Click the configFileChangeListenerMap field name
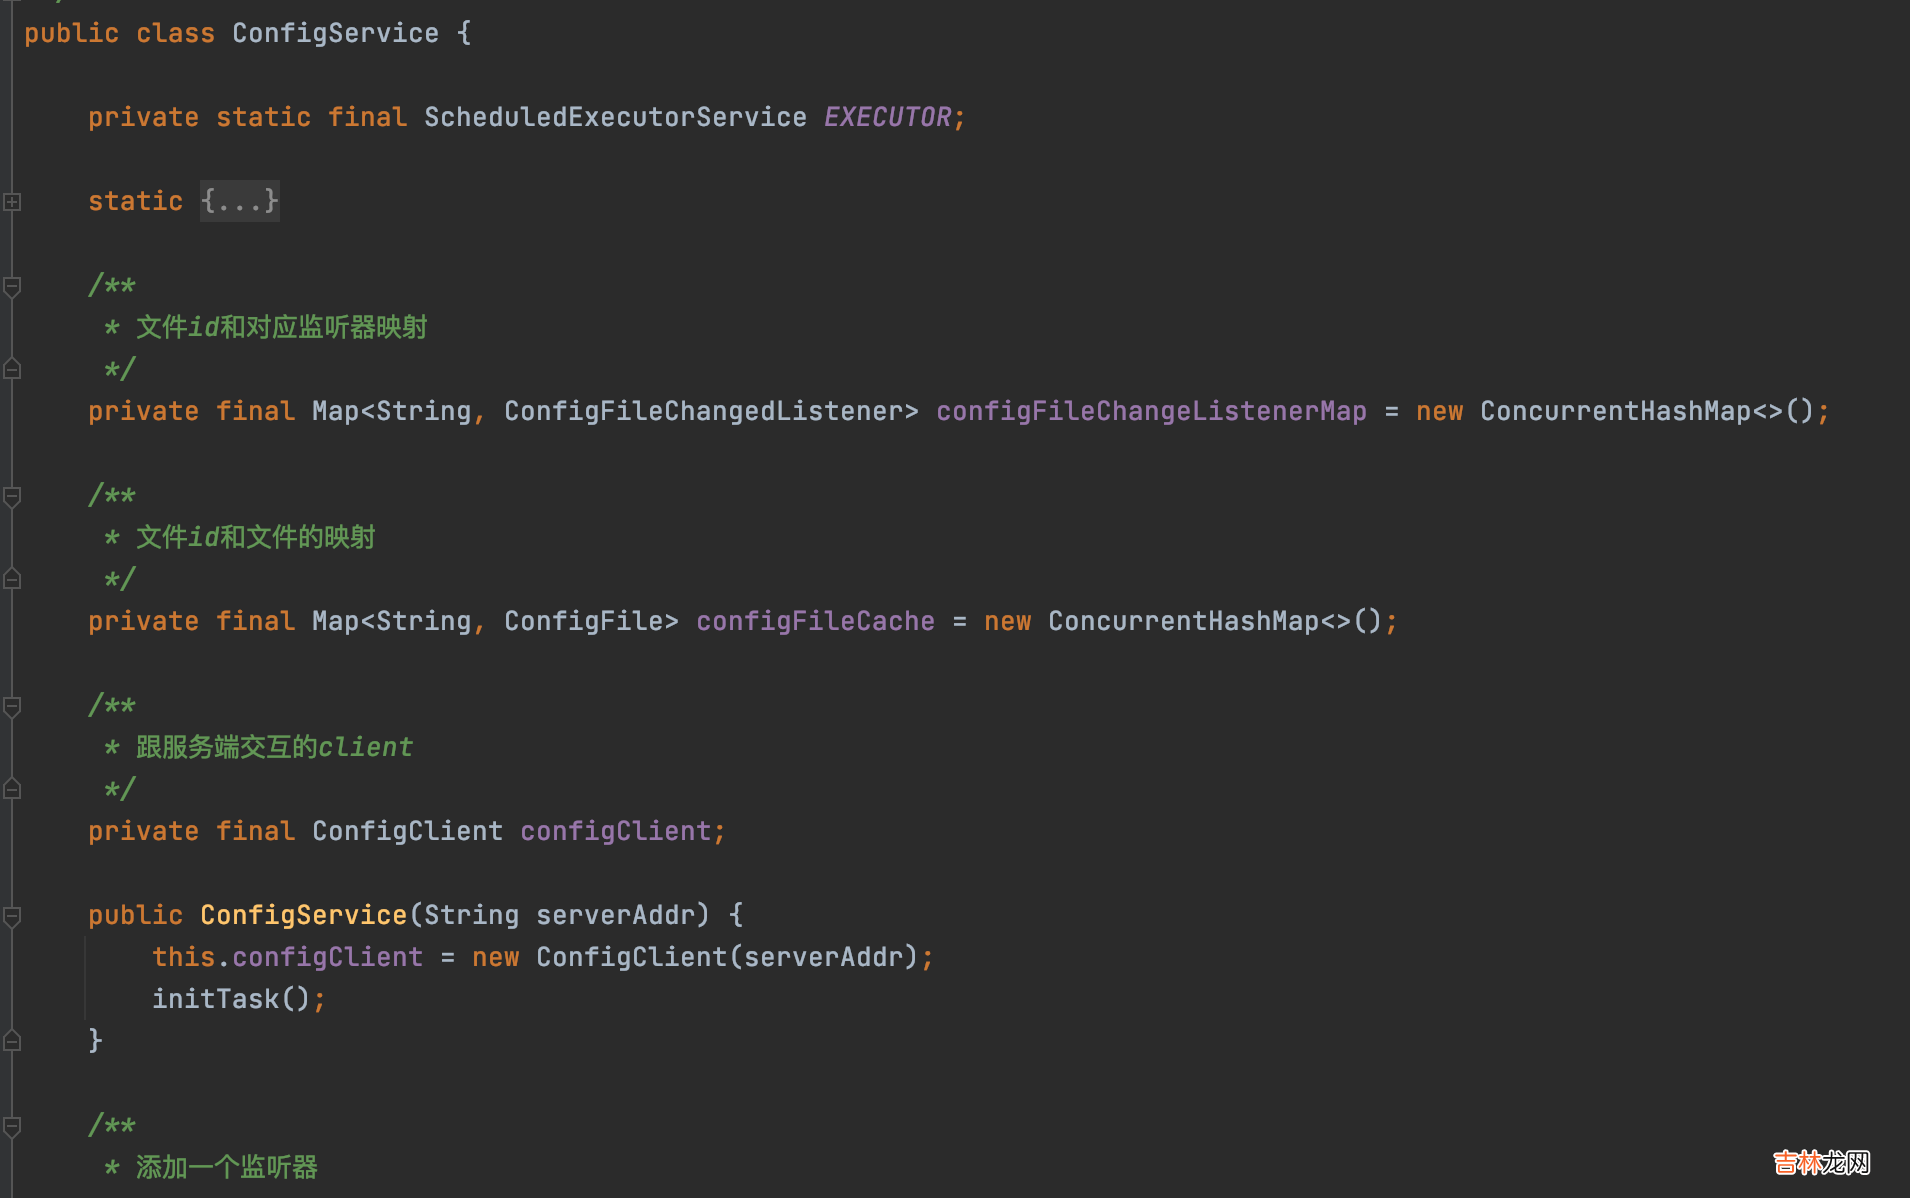This screenshot has height=1198, width=1910. pyautogui.click(x=1151, y=411)
